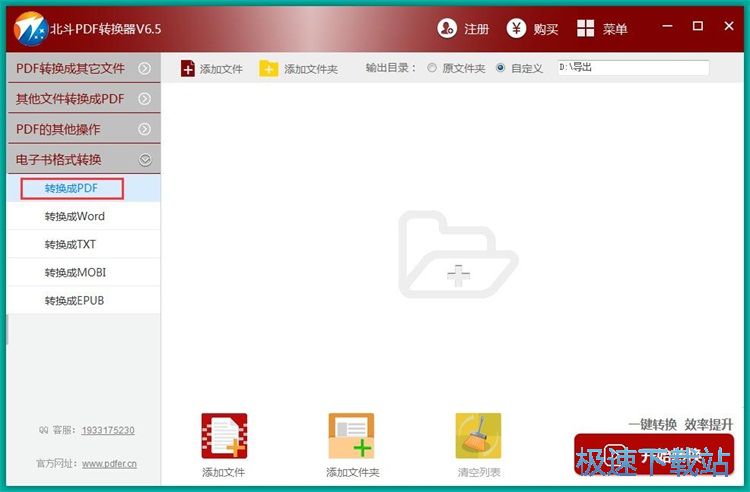
Task: Select 转换成PDF in sidebar
Action: pos(84,188)
